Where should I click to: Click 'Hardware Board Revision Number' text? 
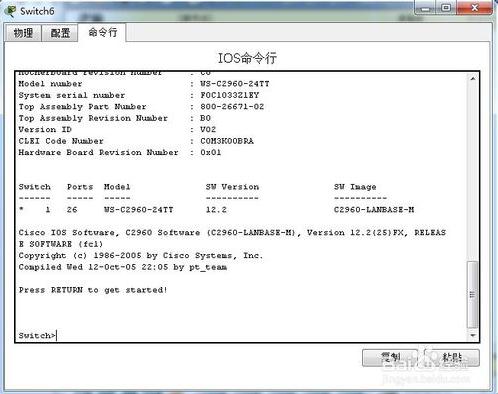coord(98,153)
